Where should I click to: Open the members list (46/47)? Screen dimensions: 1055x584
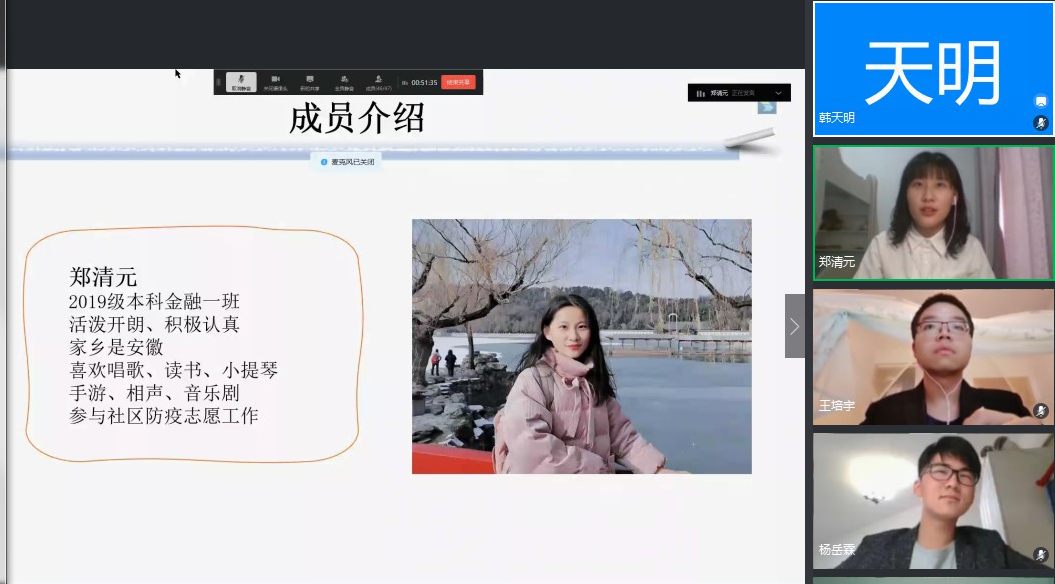379,81
